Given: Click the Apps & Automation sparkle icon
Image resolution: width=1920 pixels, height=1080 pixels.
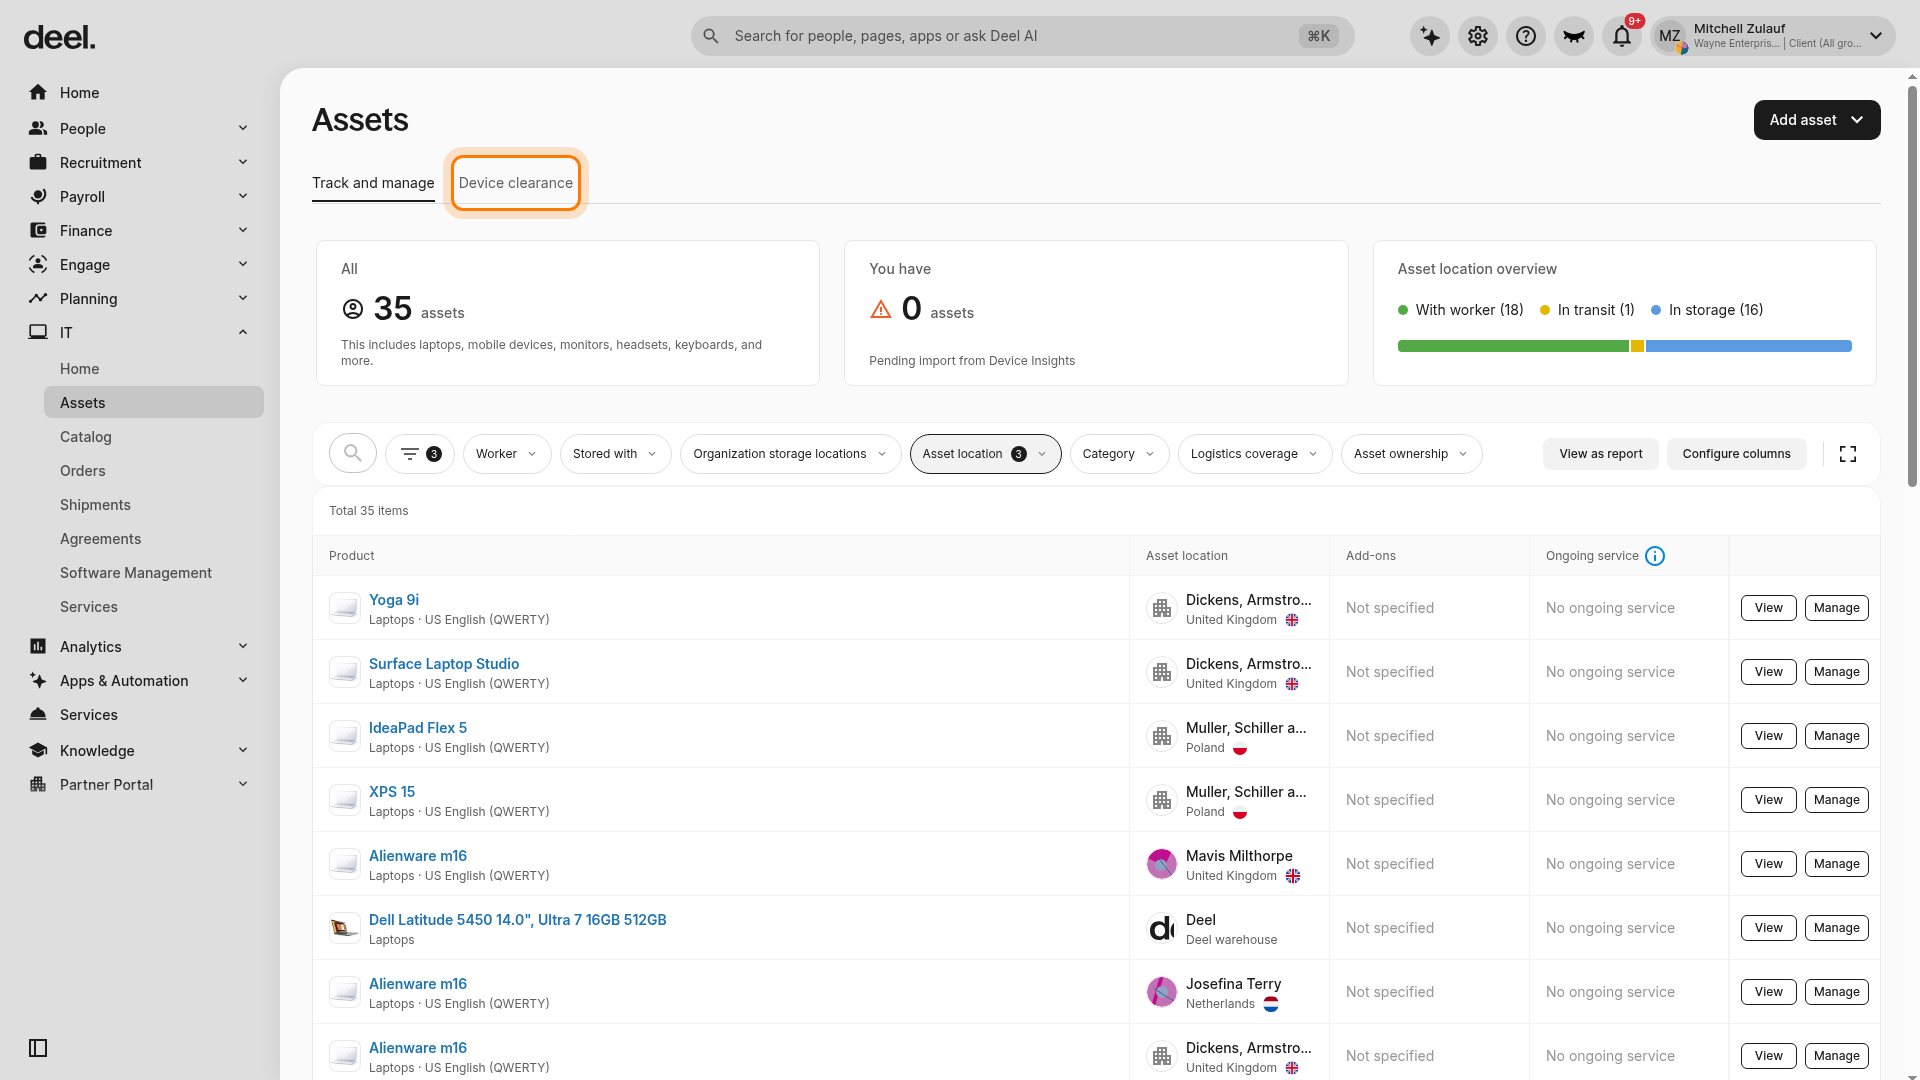Looking at the screenshot, I should [38, 681].
